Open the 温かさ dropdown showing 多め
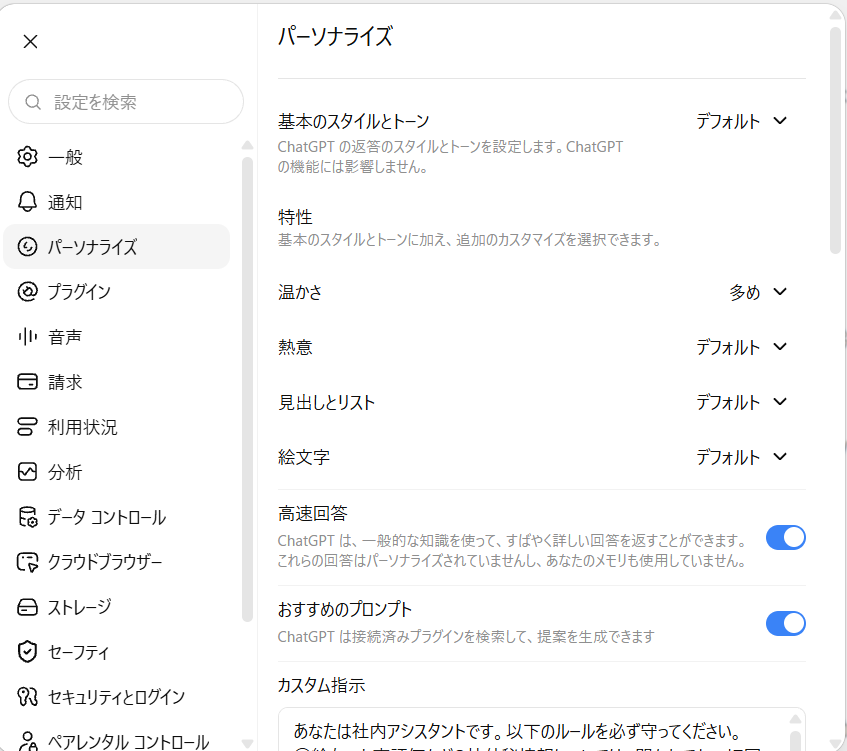 pos(758,292)
